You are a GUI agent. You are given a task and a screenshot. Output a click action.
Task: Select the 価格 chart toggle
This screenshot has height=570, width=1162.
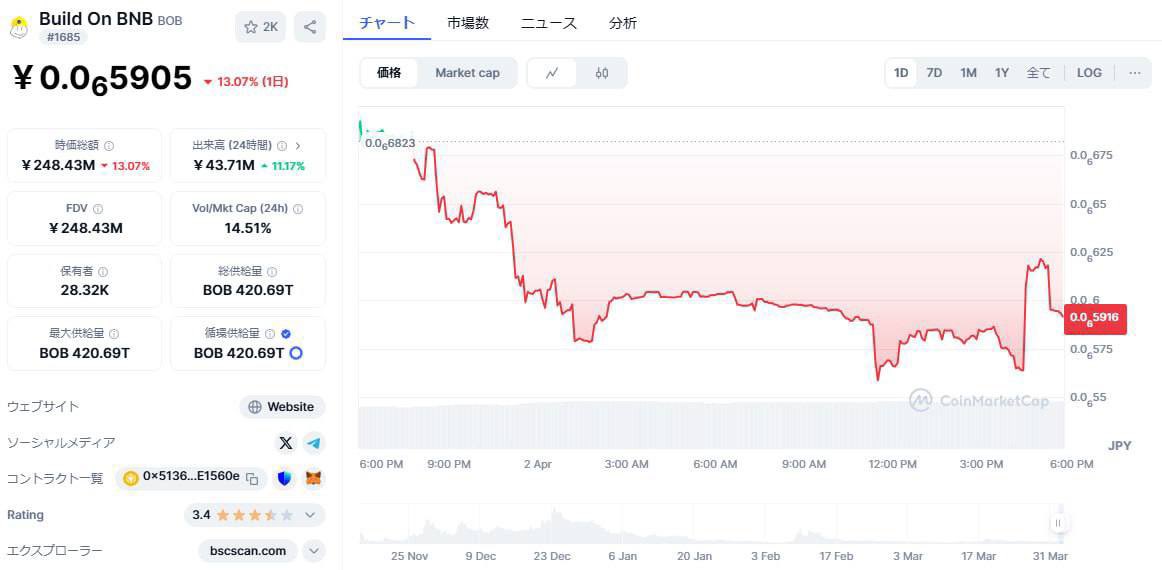tap(389, 73)
